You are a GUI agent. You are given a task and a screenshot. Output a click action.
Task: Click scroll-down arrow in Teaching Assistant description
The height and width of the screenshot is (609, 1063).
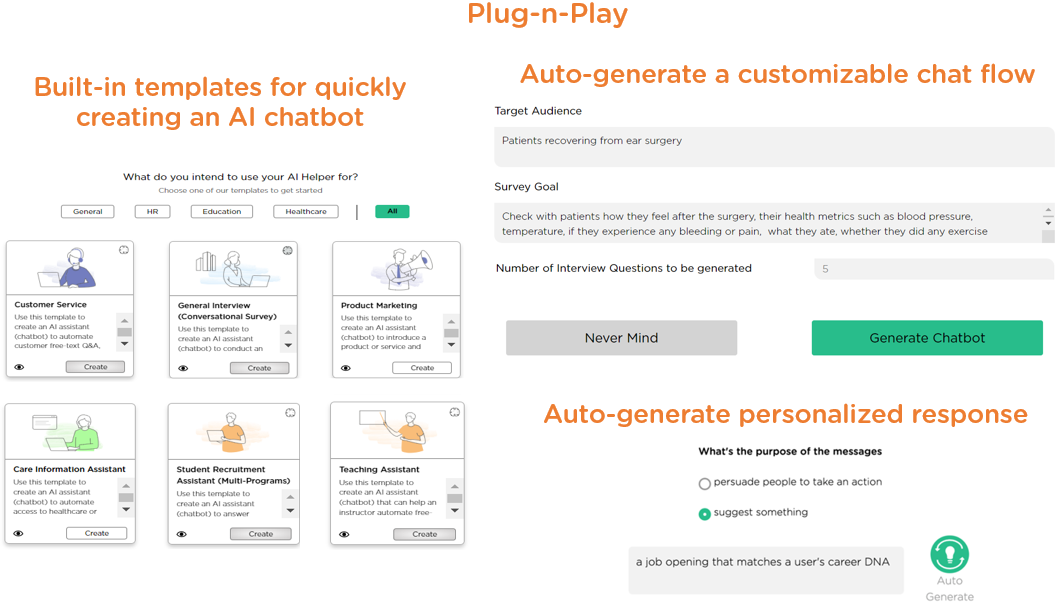pos(455,511)
